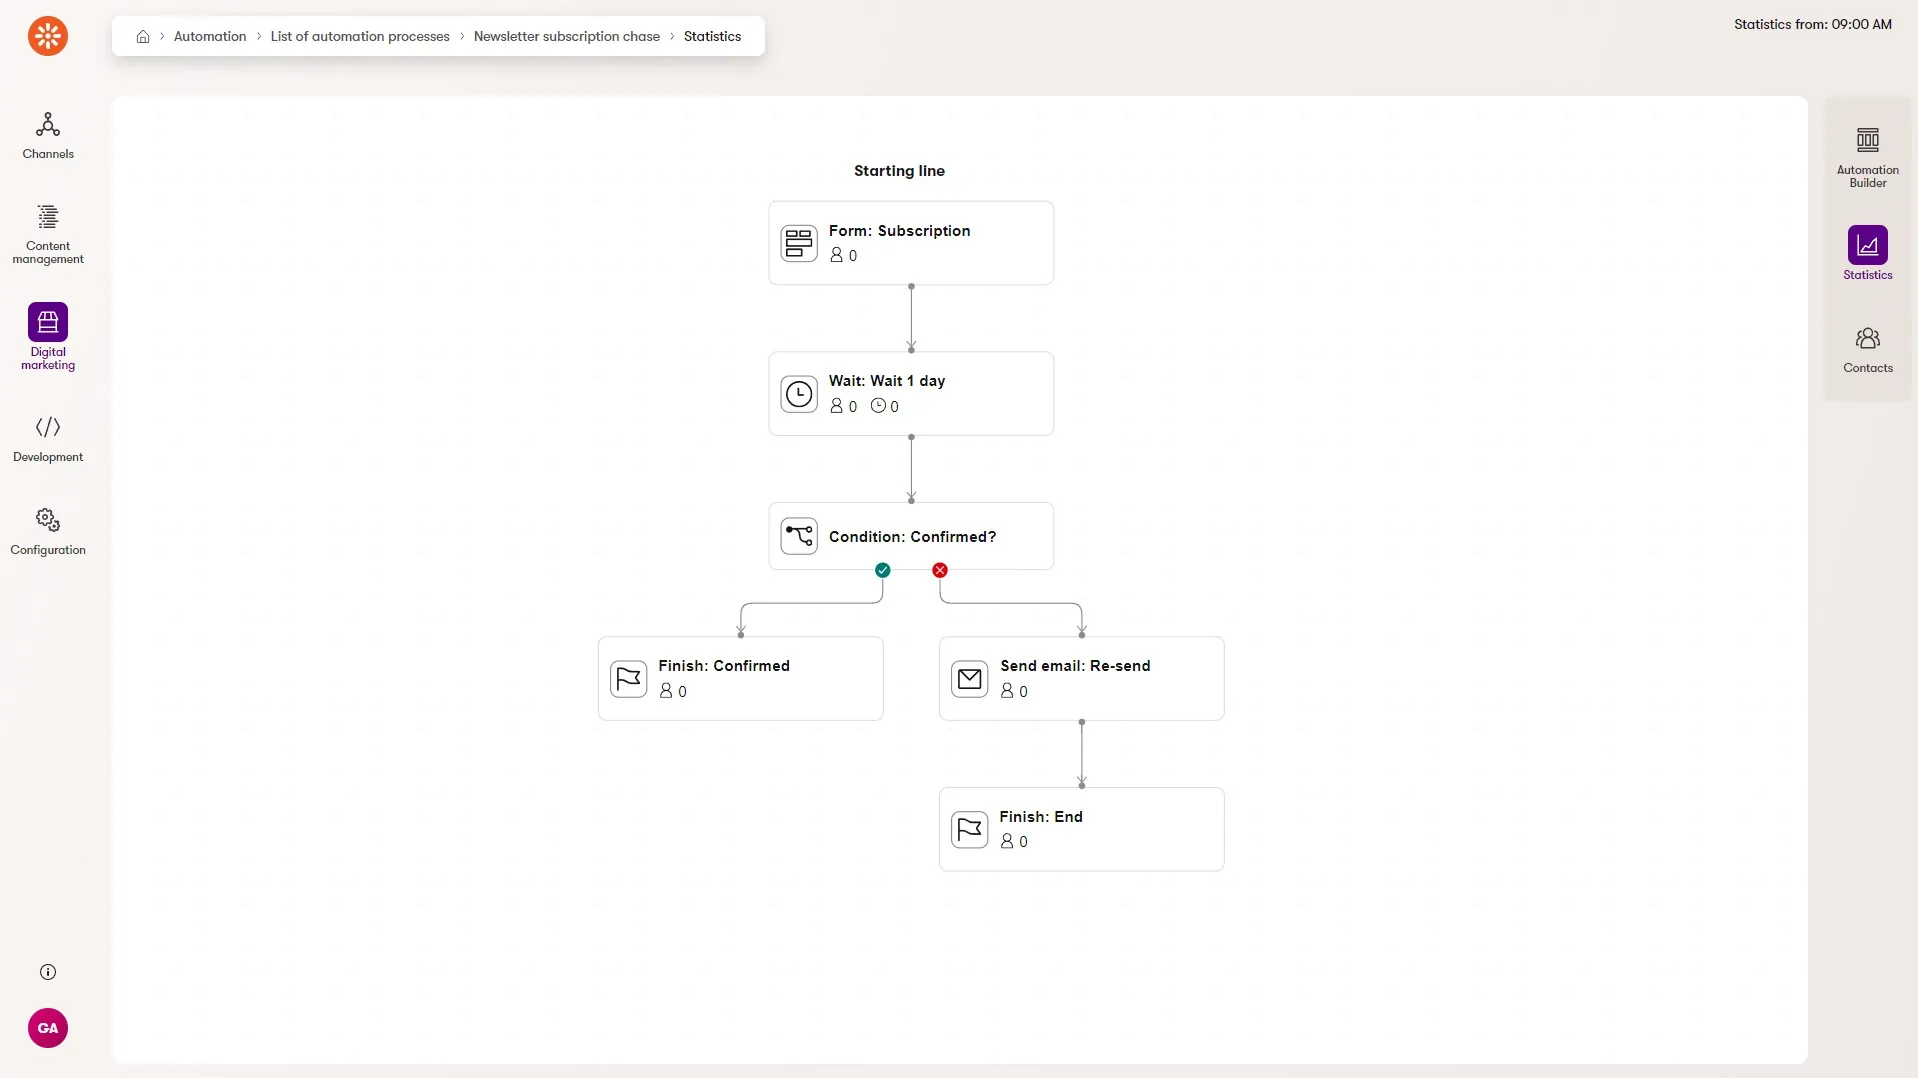This screenshot has width=1918, height=1078.
Task: Click contact count on Finish: End
Action: click(1014, 842)
